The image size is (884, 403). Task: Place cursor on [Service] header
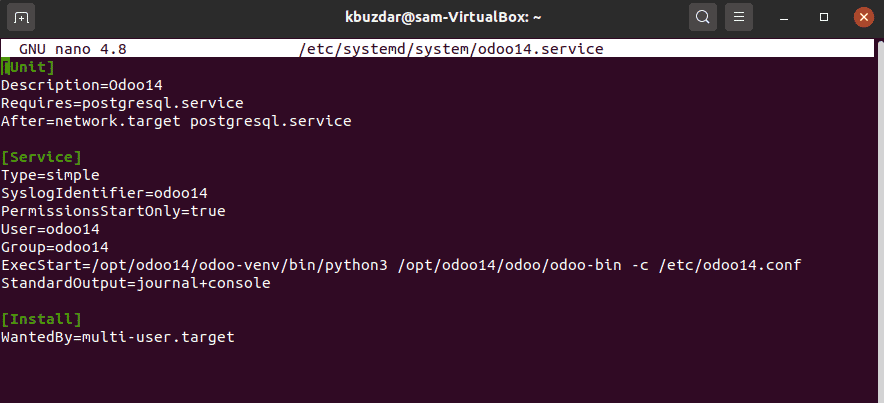42,157
